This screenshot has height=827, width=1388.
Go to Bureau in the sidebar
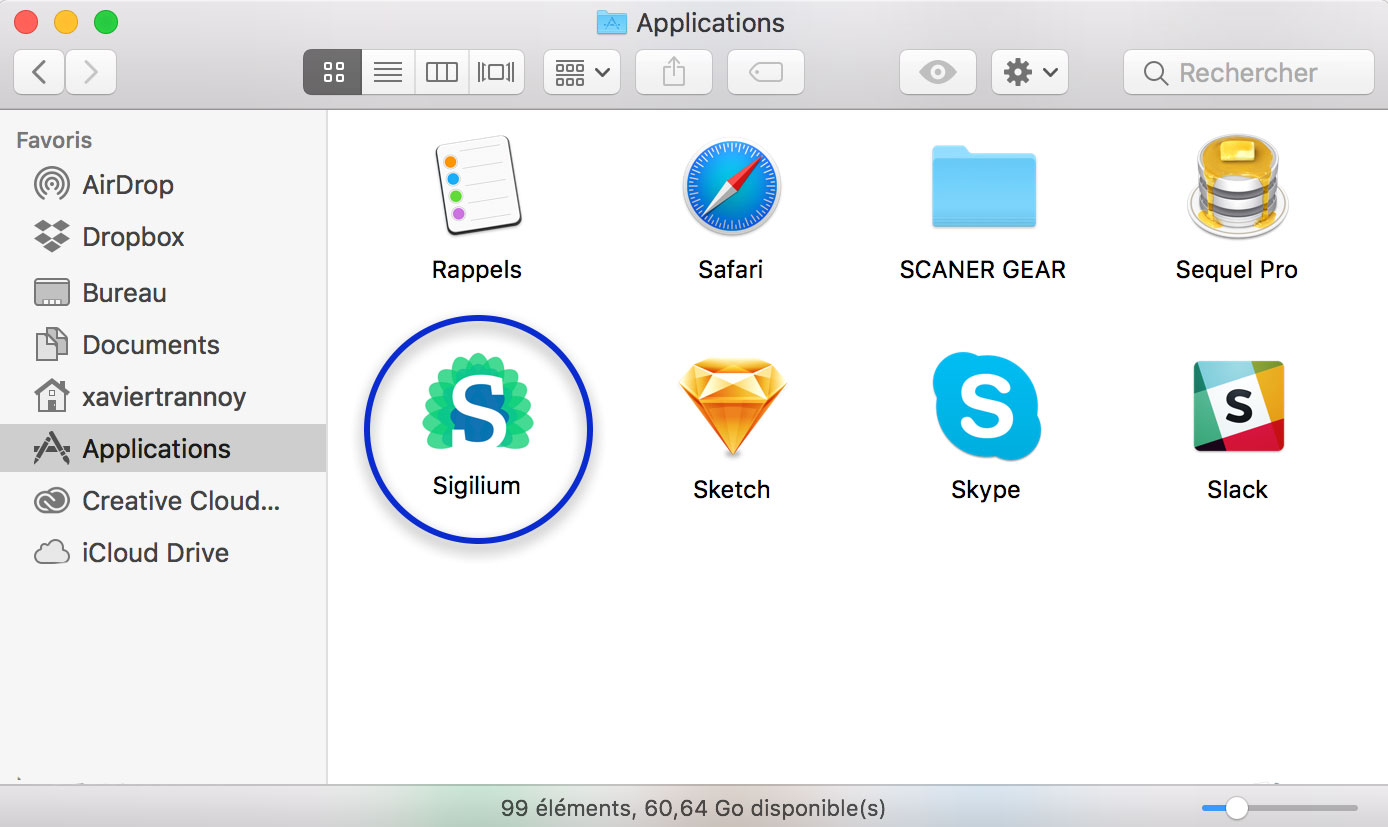[163, 293]
